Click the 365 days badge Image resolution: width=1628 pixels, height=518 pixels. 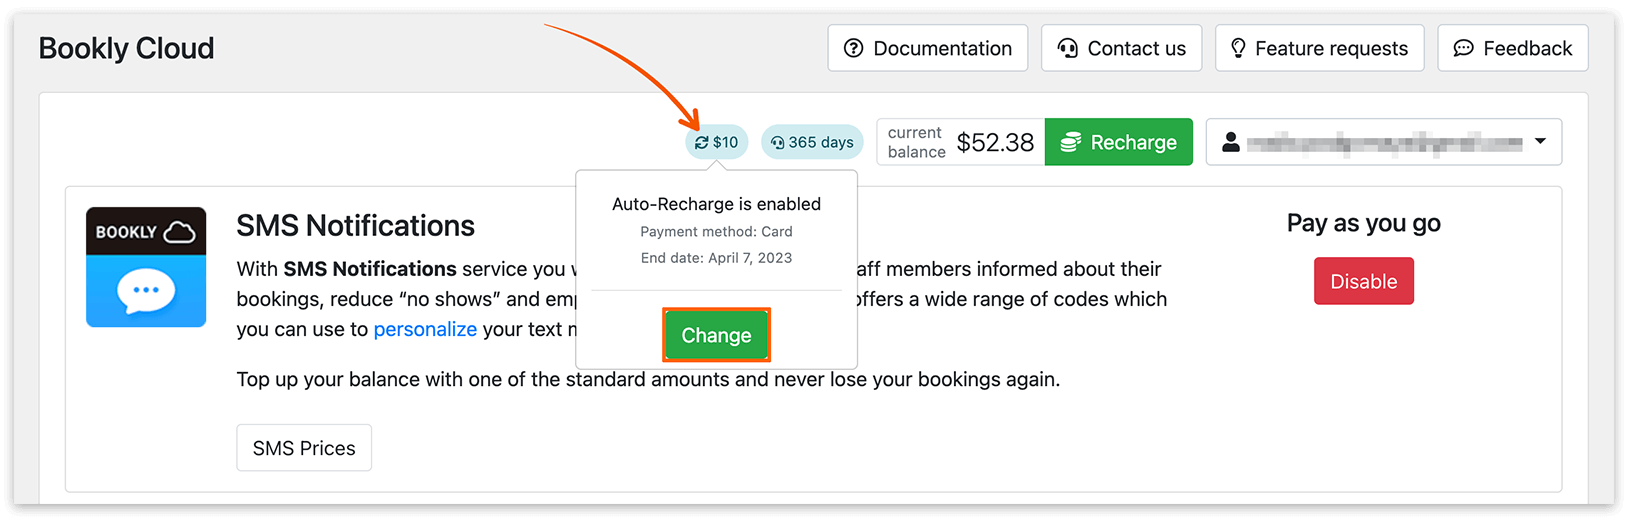point(812,142)
